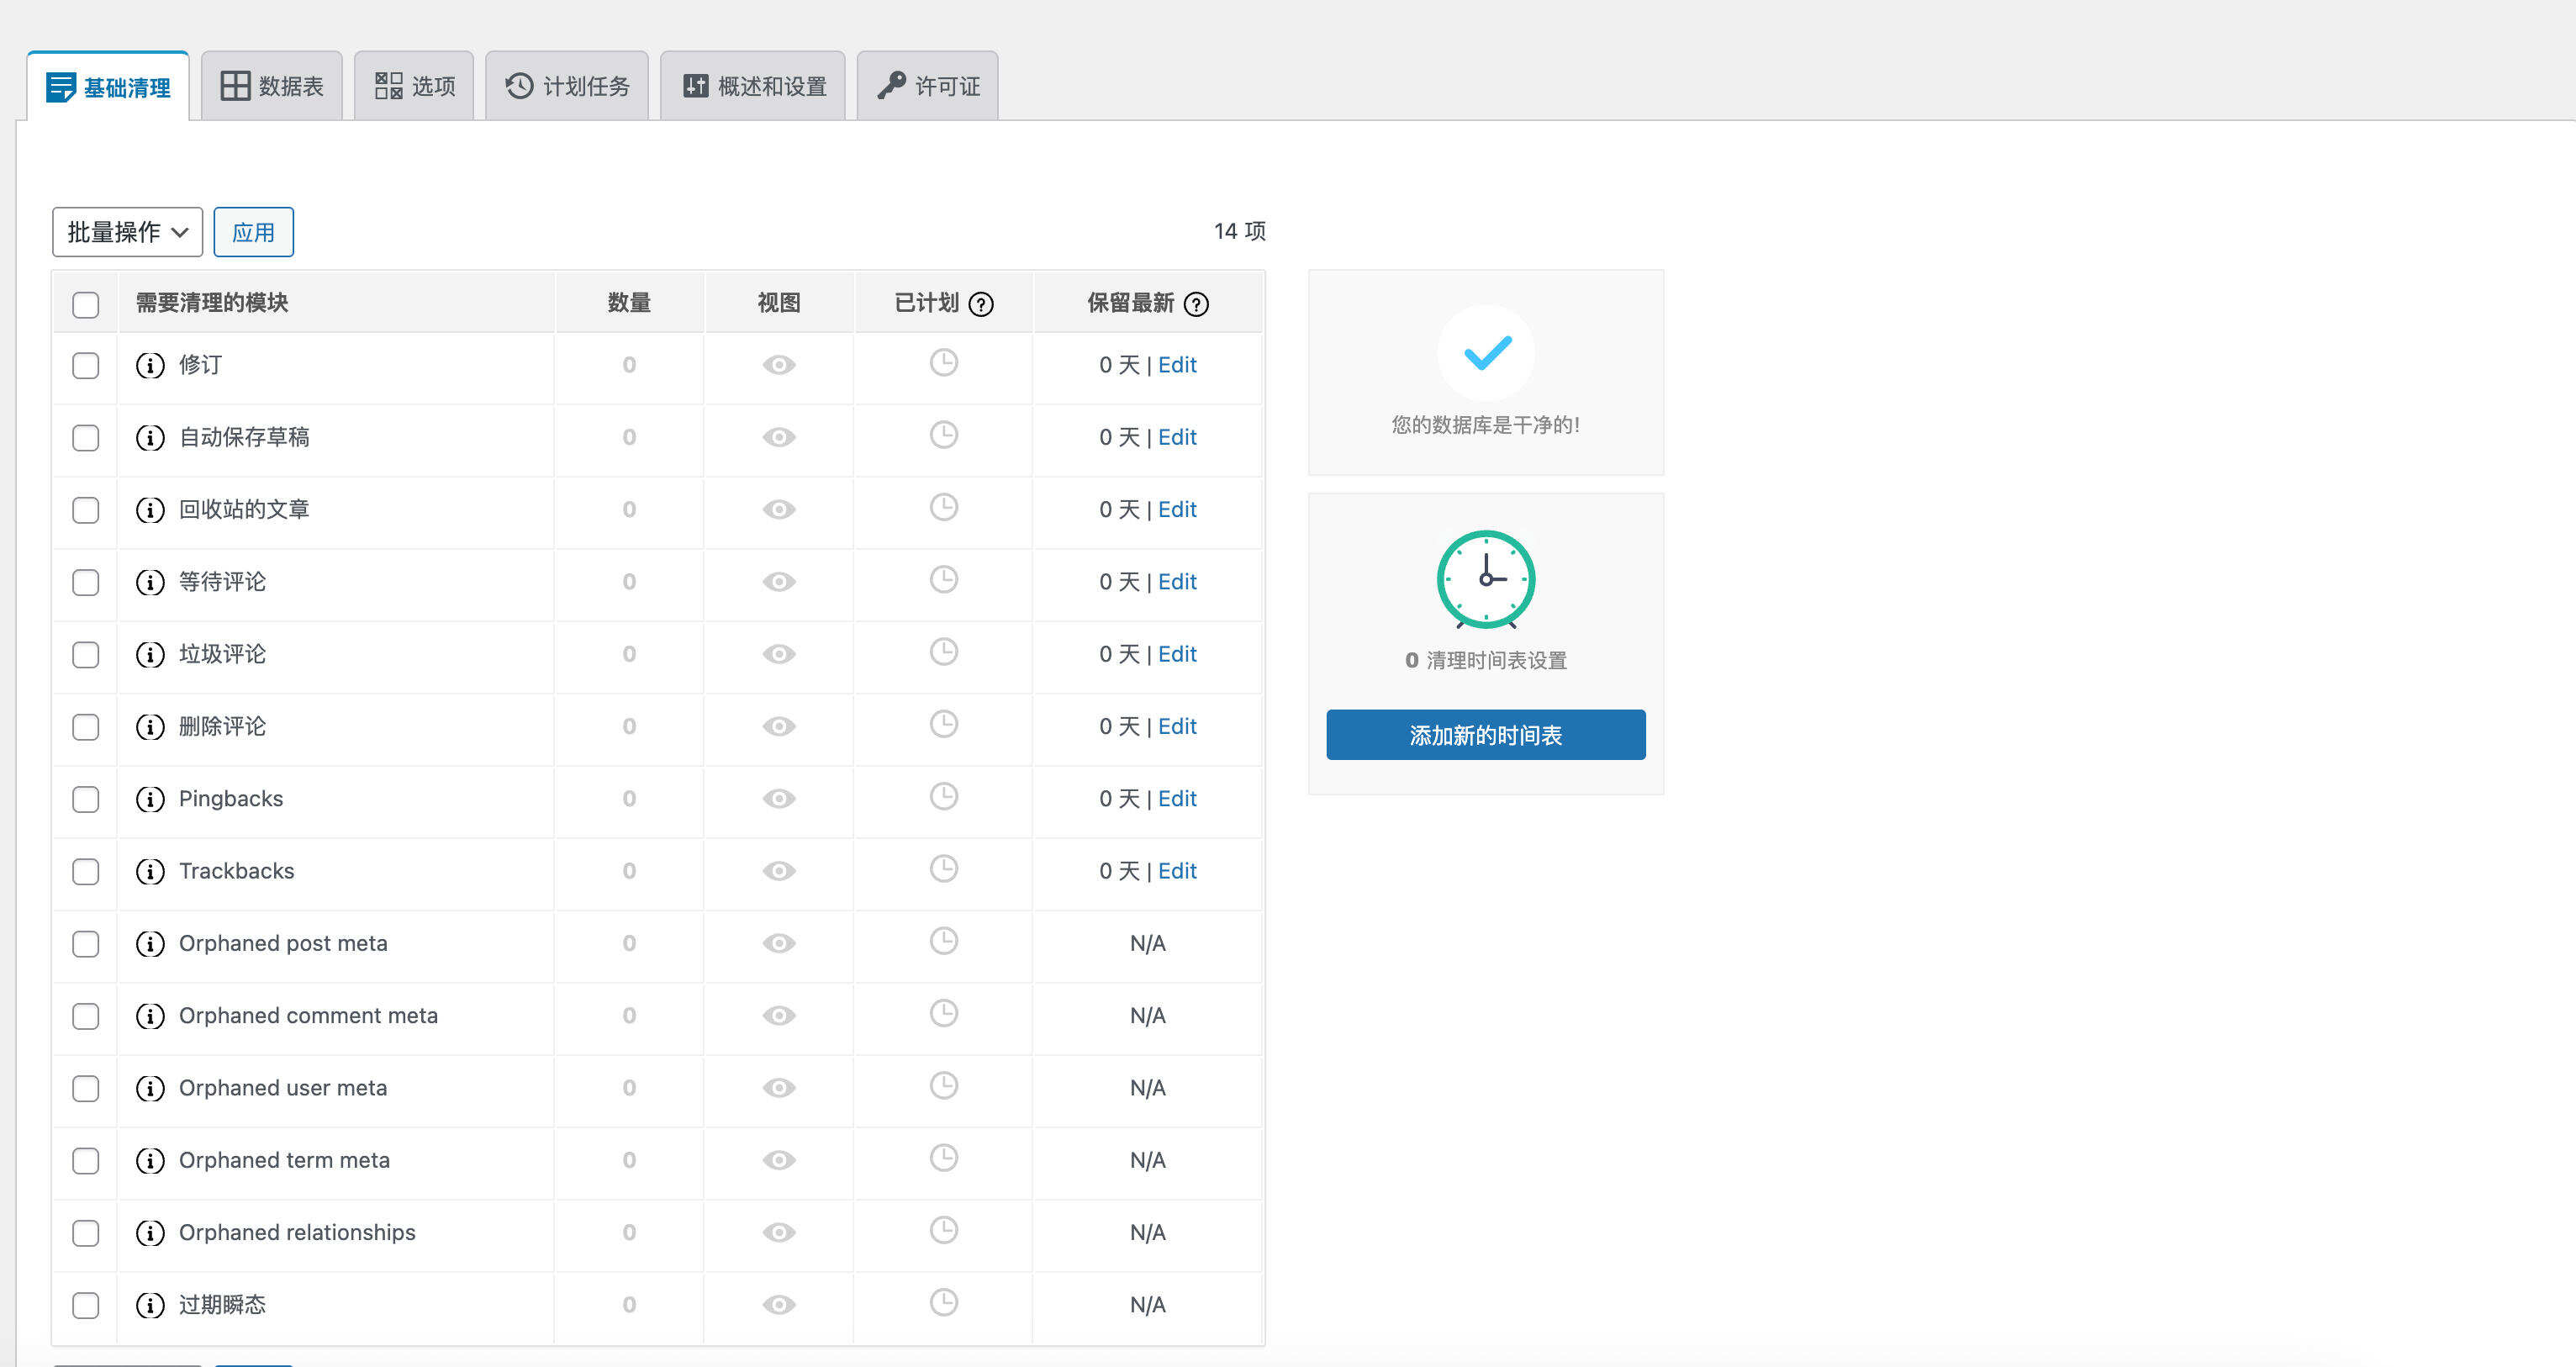The width and height of the screenshot is (2576, 1367).
Task: View Orphaned post meta with the eye icon
Action: (x=778, y=942)
